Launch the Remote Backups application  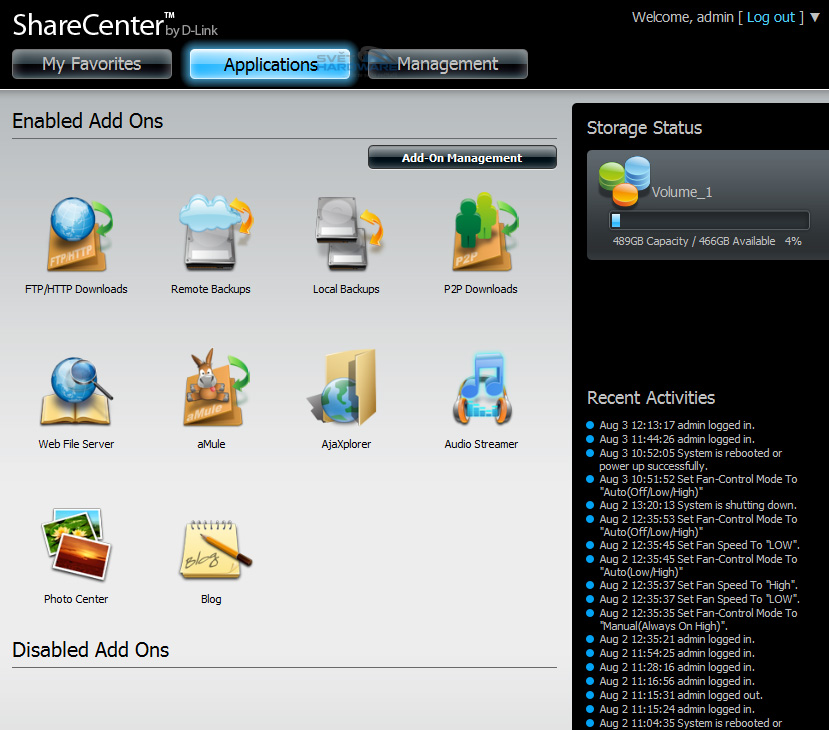(211, 235)
